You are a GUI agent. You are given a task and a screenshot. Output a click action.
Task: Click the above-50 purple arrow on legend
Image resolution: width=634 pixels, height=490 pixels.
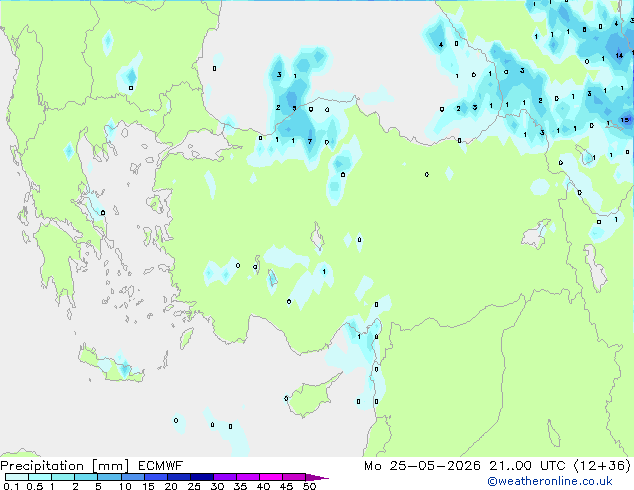[x=317, y=477]
